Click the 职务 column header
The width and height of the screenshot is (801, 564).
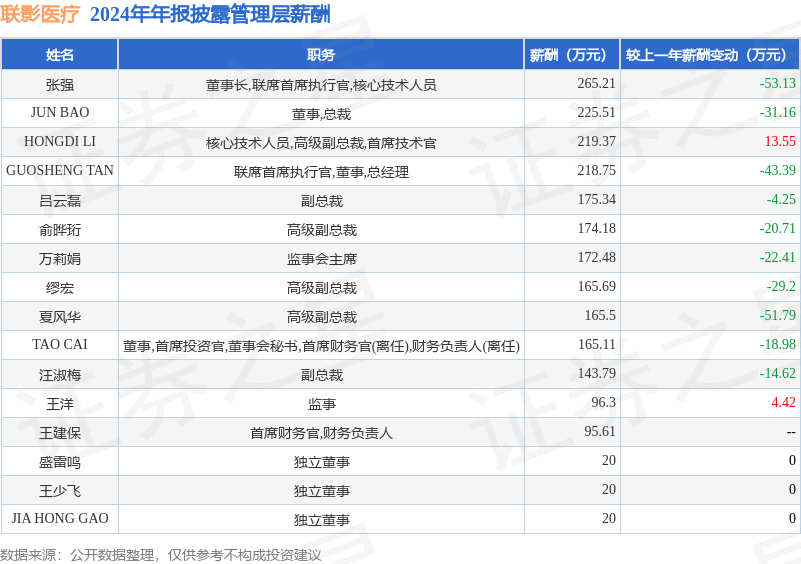click(321, 54)
